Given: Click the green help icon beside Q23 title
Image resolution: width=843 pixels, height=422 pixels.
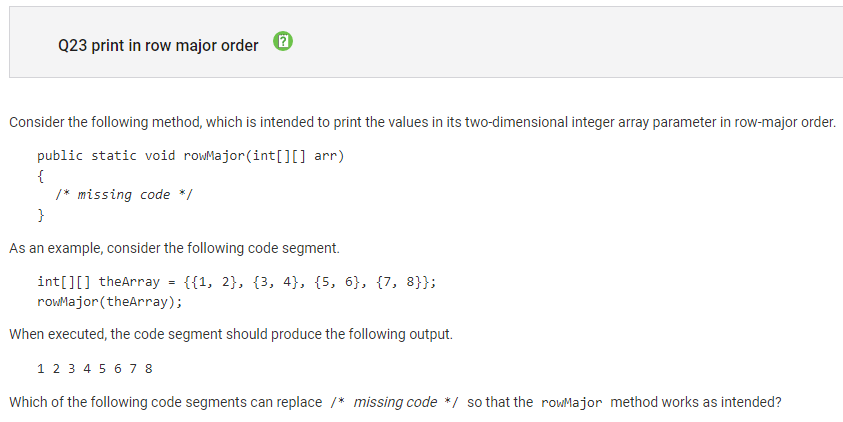Looking at the screenshot, I should pos(283,41).
